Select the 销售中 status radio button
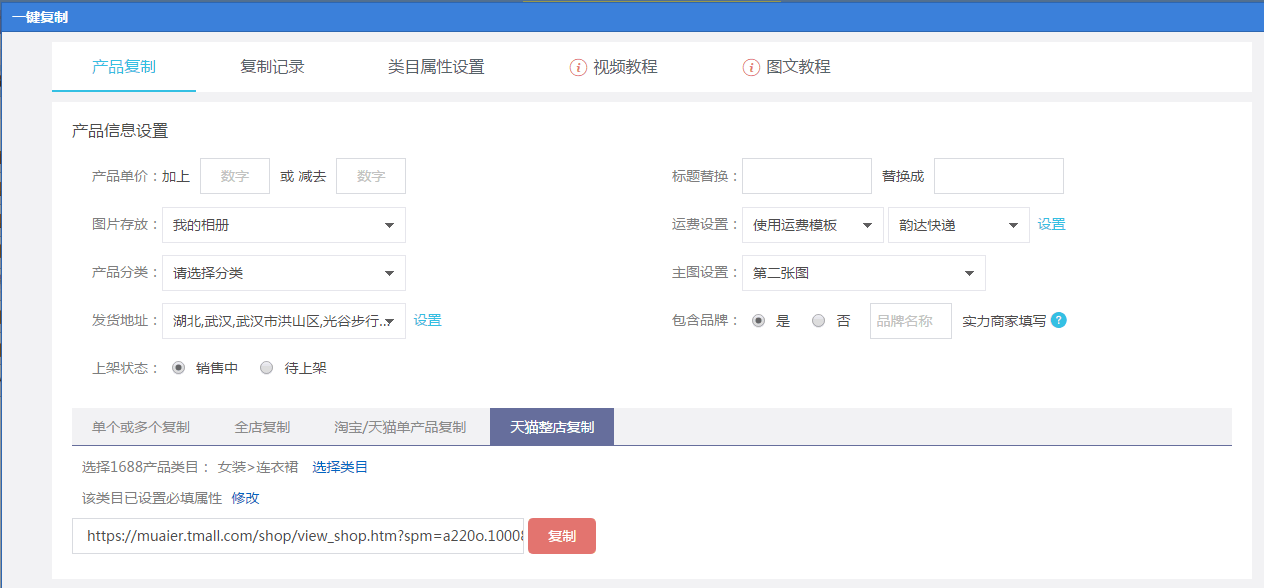The image size is (1264, 588). coord(179,368)
